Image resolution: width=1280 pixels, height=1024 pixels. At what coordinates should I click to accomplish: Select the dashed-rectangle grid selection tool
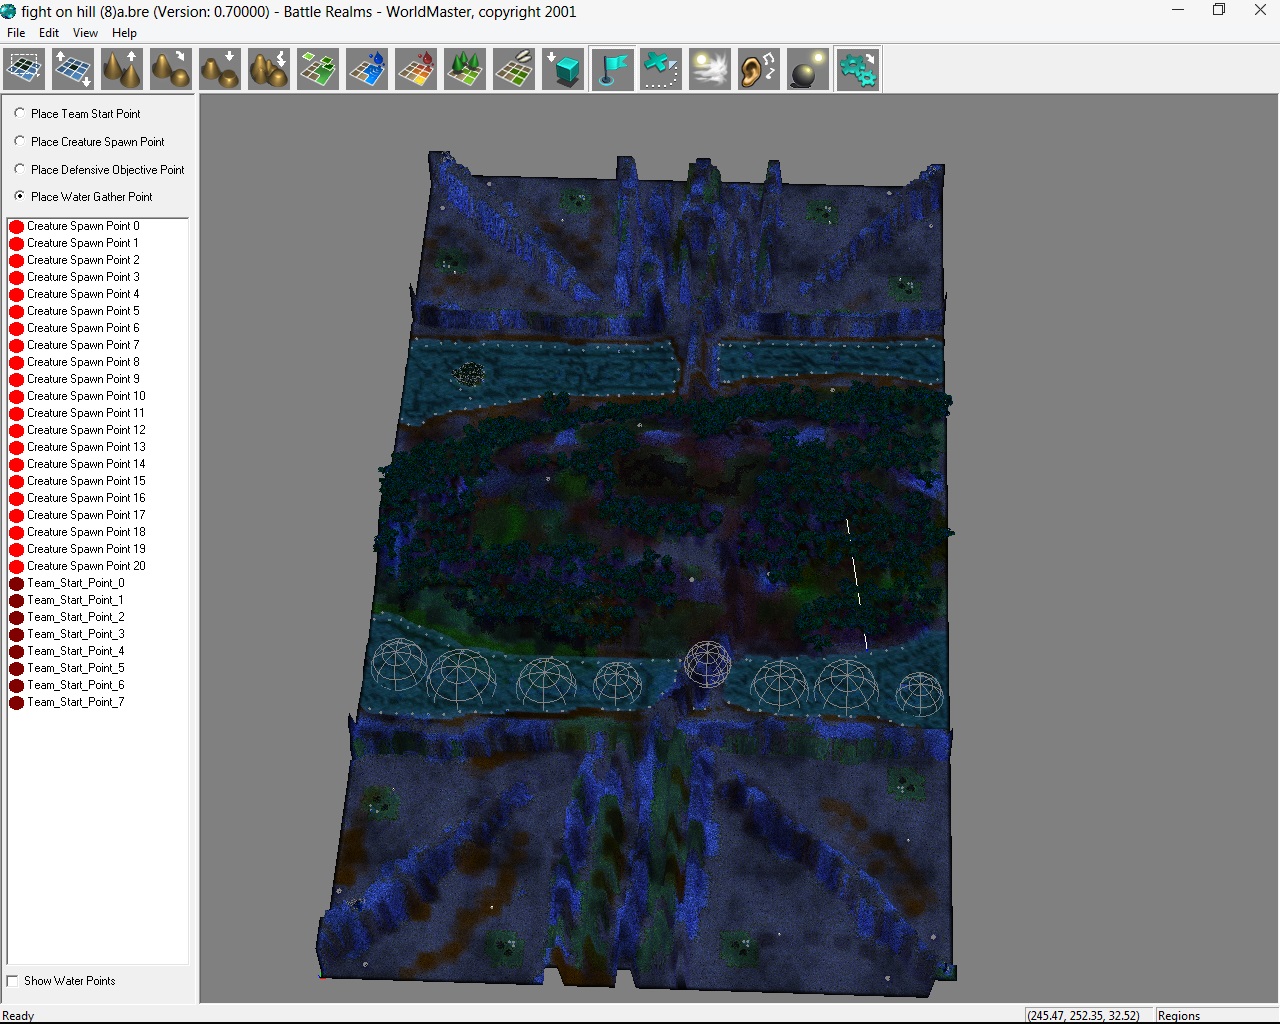24,69
